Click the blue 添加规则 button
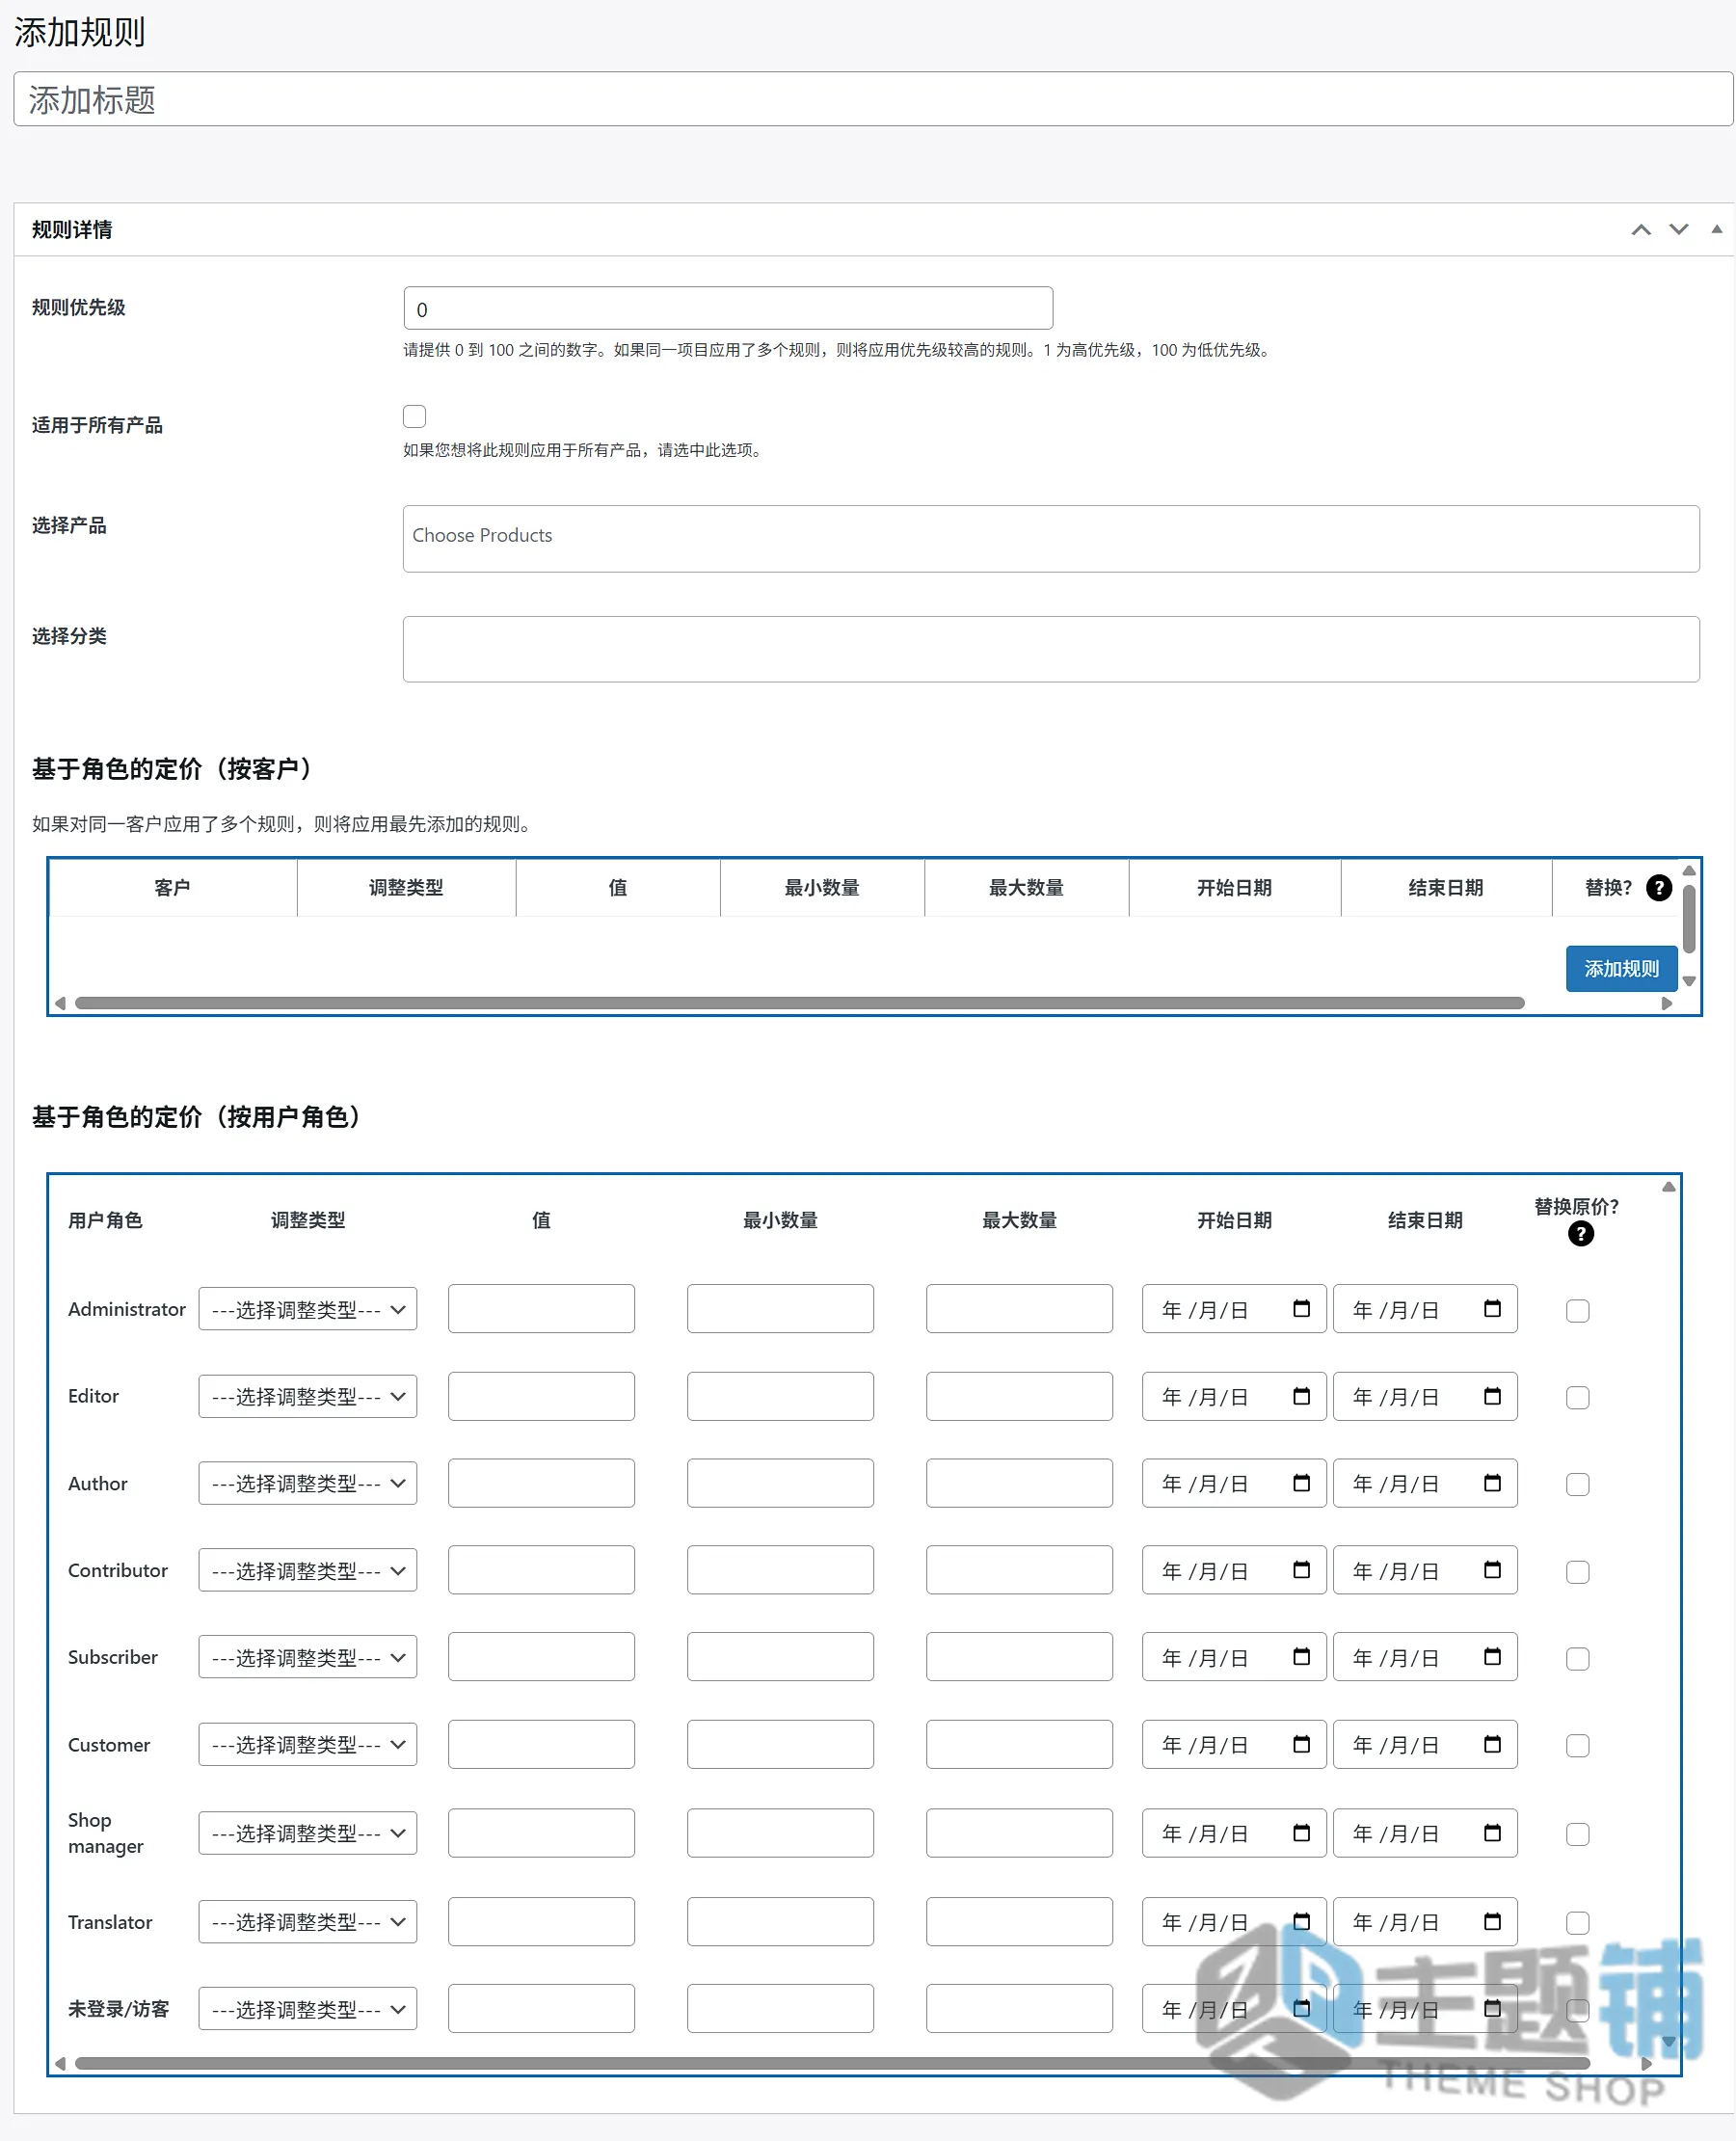Screen dimensions: 1736x2141 [1621, 968]
